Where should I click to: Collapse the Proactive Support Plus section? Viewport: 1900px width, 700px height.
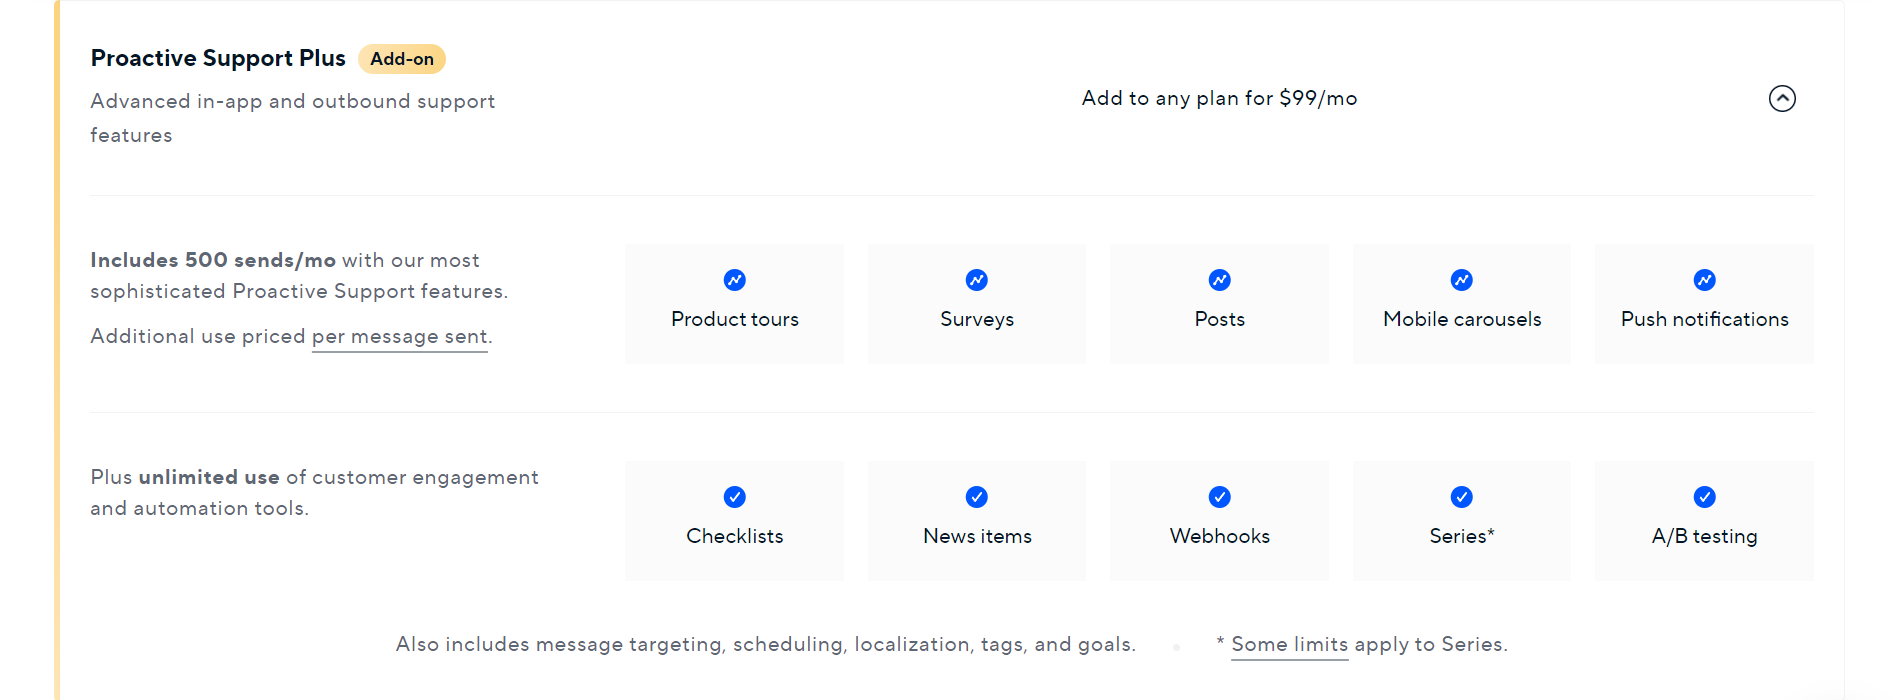click(x=1781, y=98)
